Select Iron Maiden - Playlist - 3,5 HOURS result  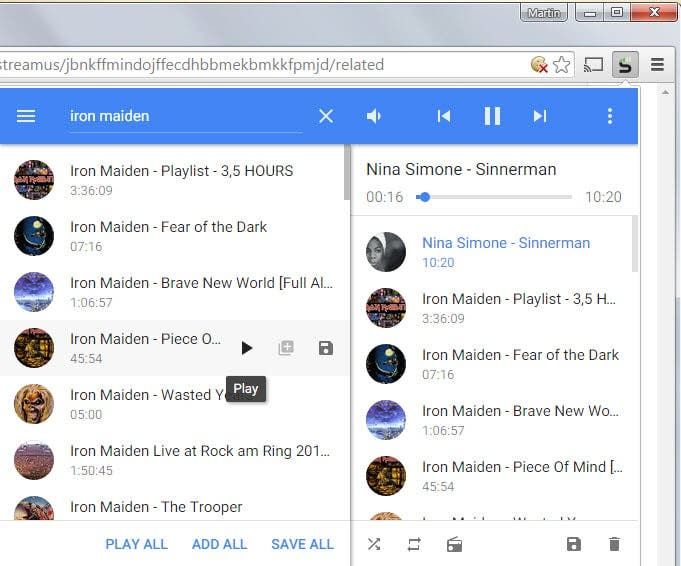pos(174,180)
